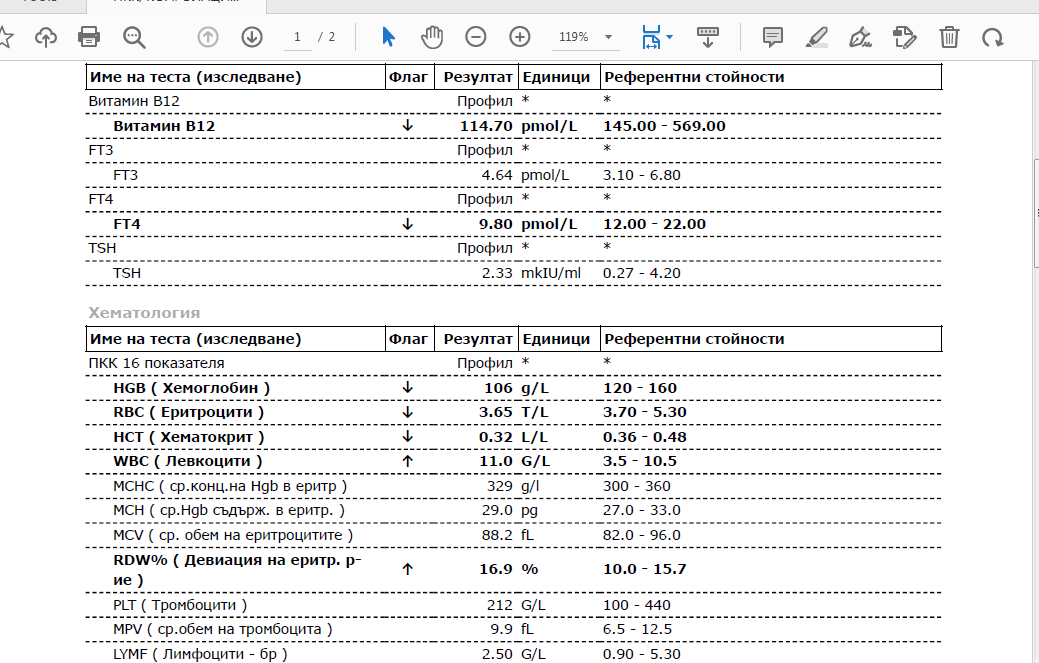The height and width of the screenshot is (663, 1039).
Task: Click the page number input field
Action: click(x=296, y=37)
